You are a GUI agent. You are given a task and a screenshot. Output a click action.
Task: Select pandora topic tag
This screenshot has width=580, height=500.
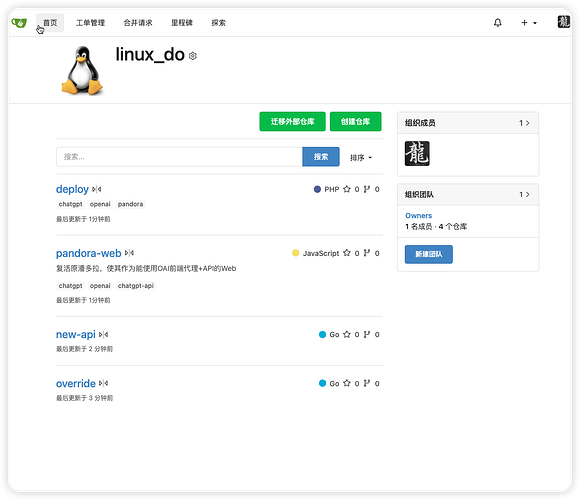coord(131,204)
